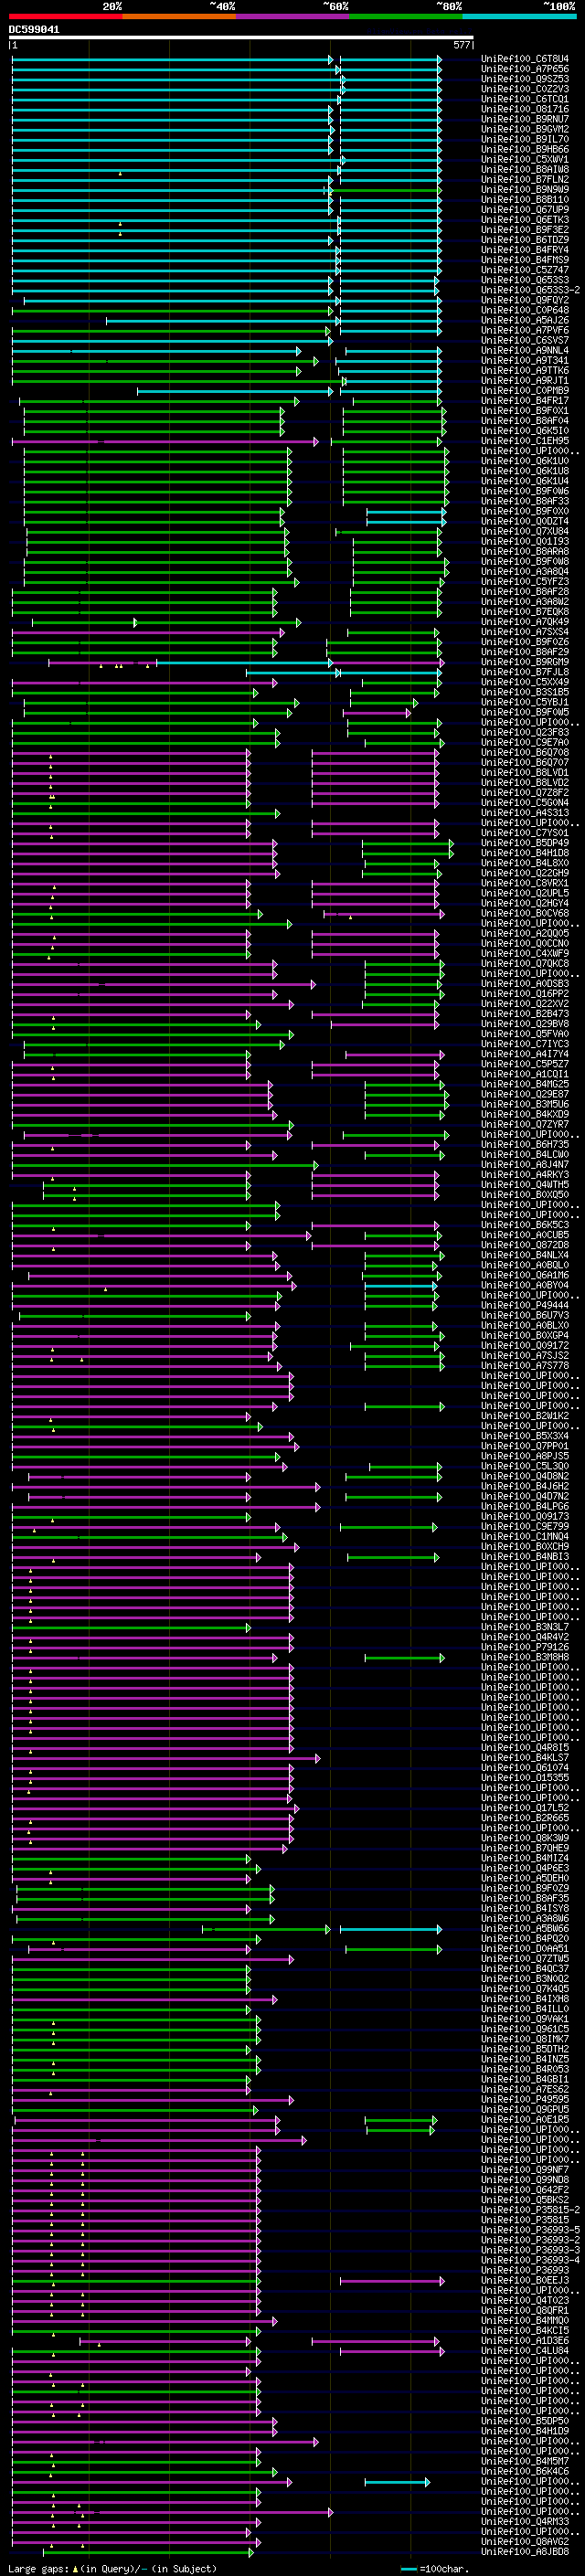
Task: Click hit label UniRef100_A9RJT1
Action: click(x=524, y=381)
